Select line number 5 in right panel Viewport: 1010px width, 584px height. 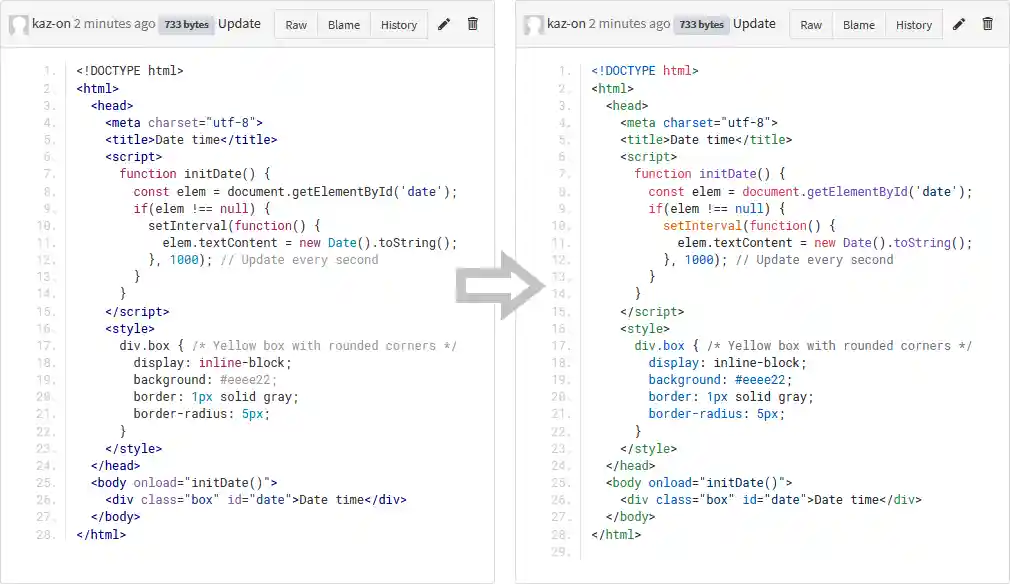(x=561, y=139)
